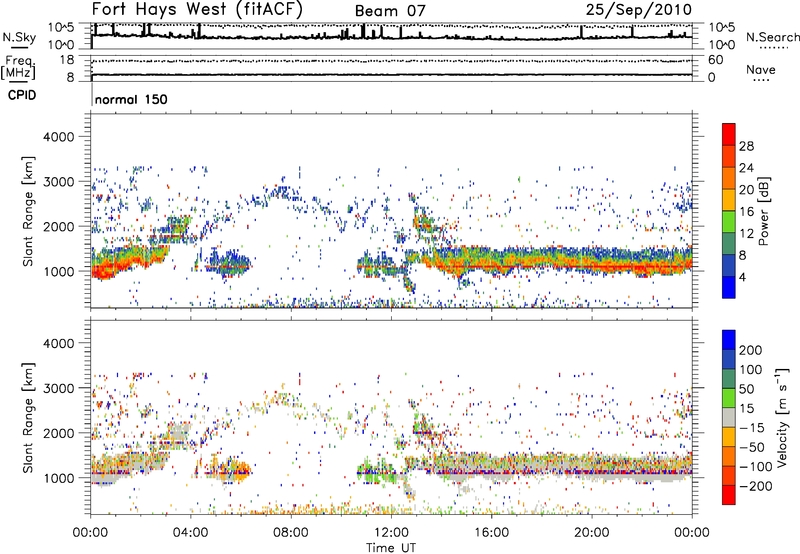The image size is (800, 554).
Task: Click the velocity color bar
Action: click(729, 417)
